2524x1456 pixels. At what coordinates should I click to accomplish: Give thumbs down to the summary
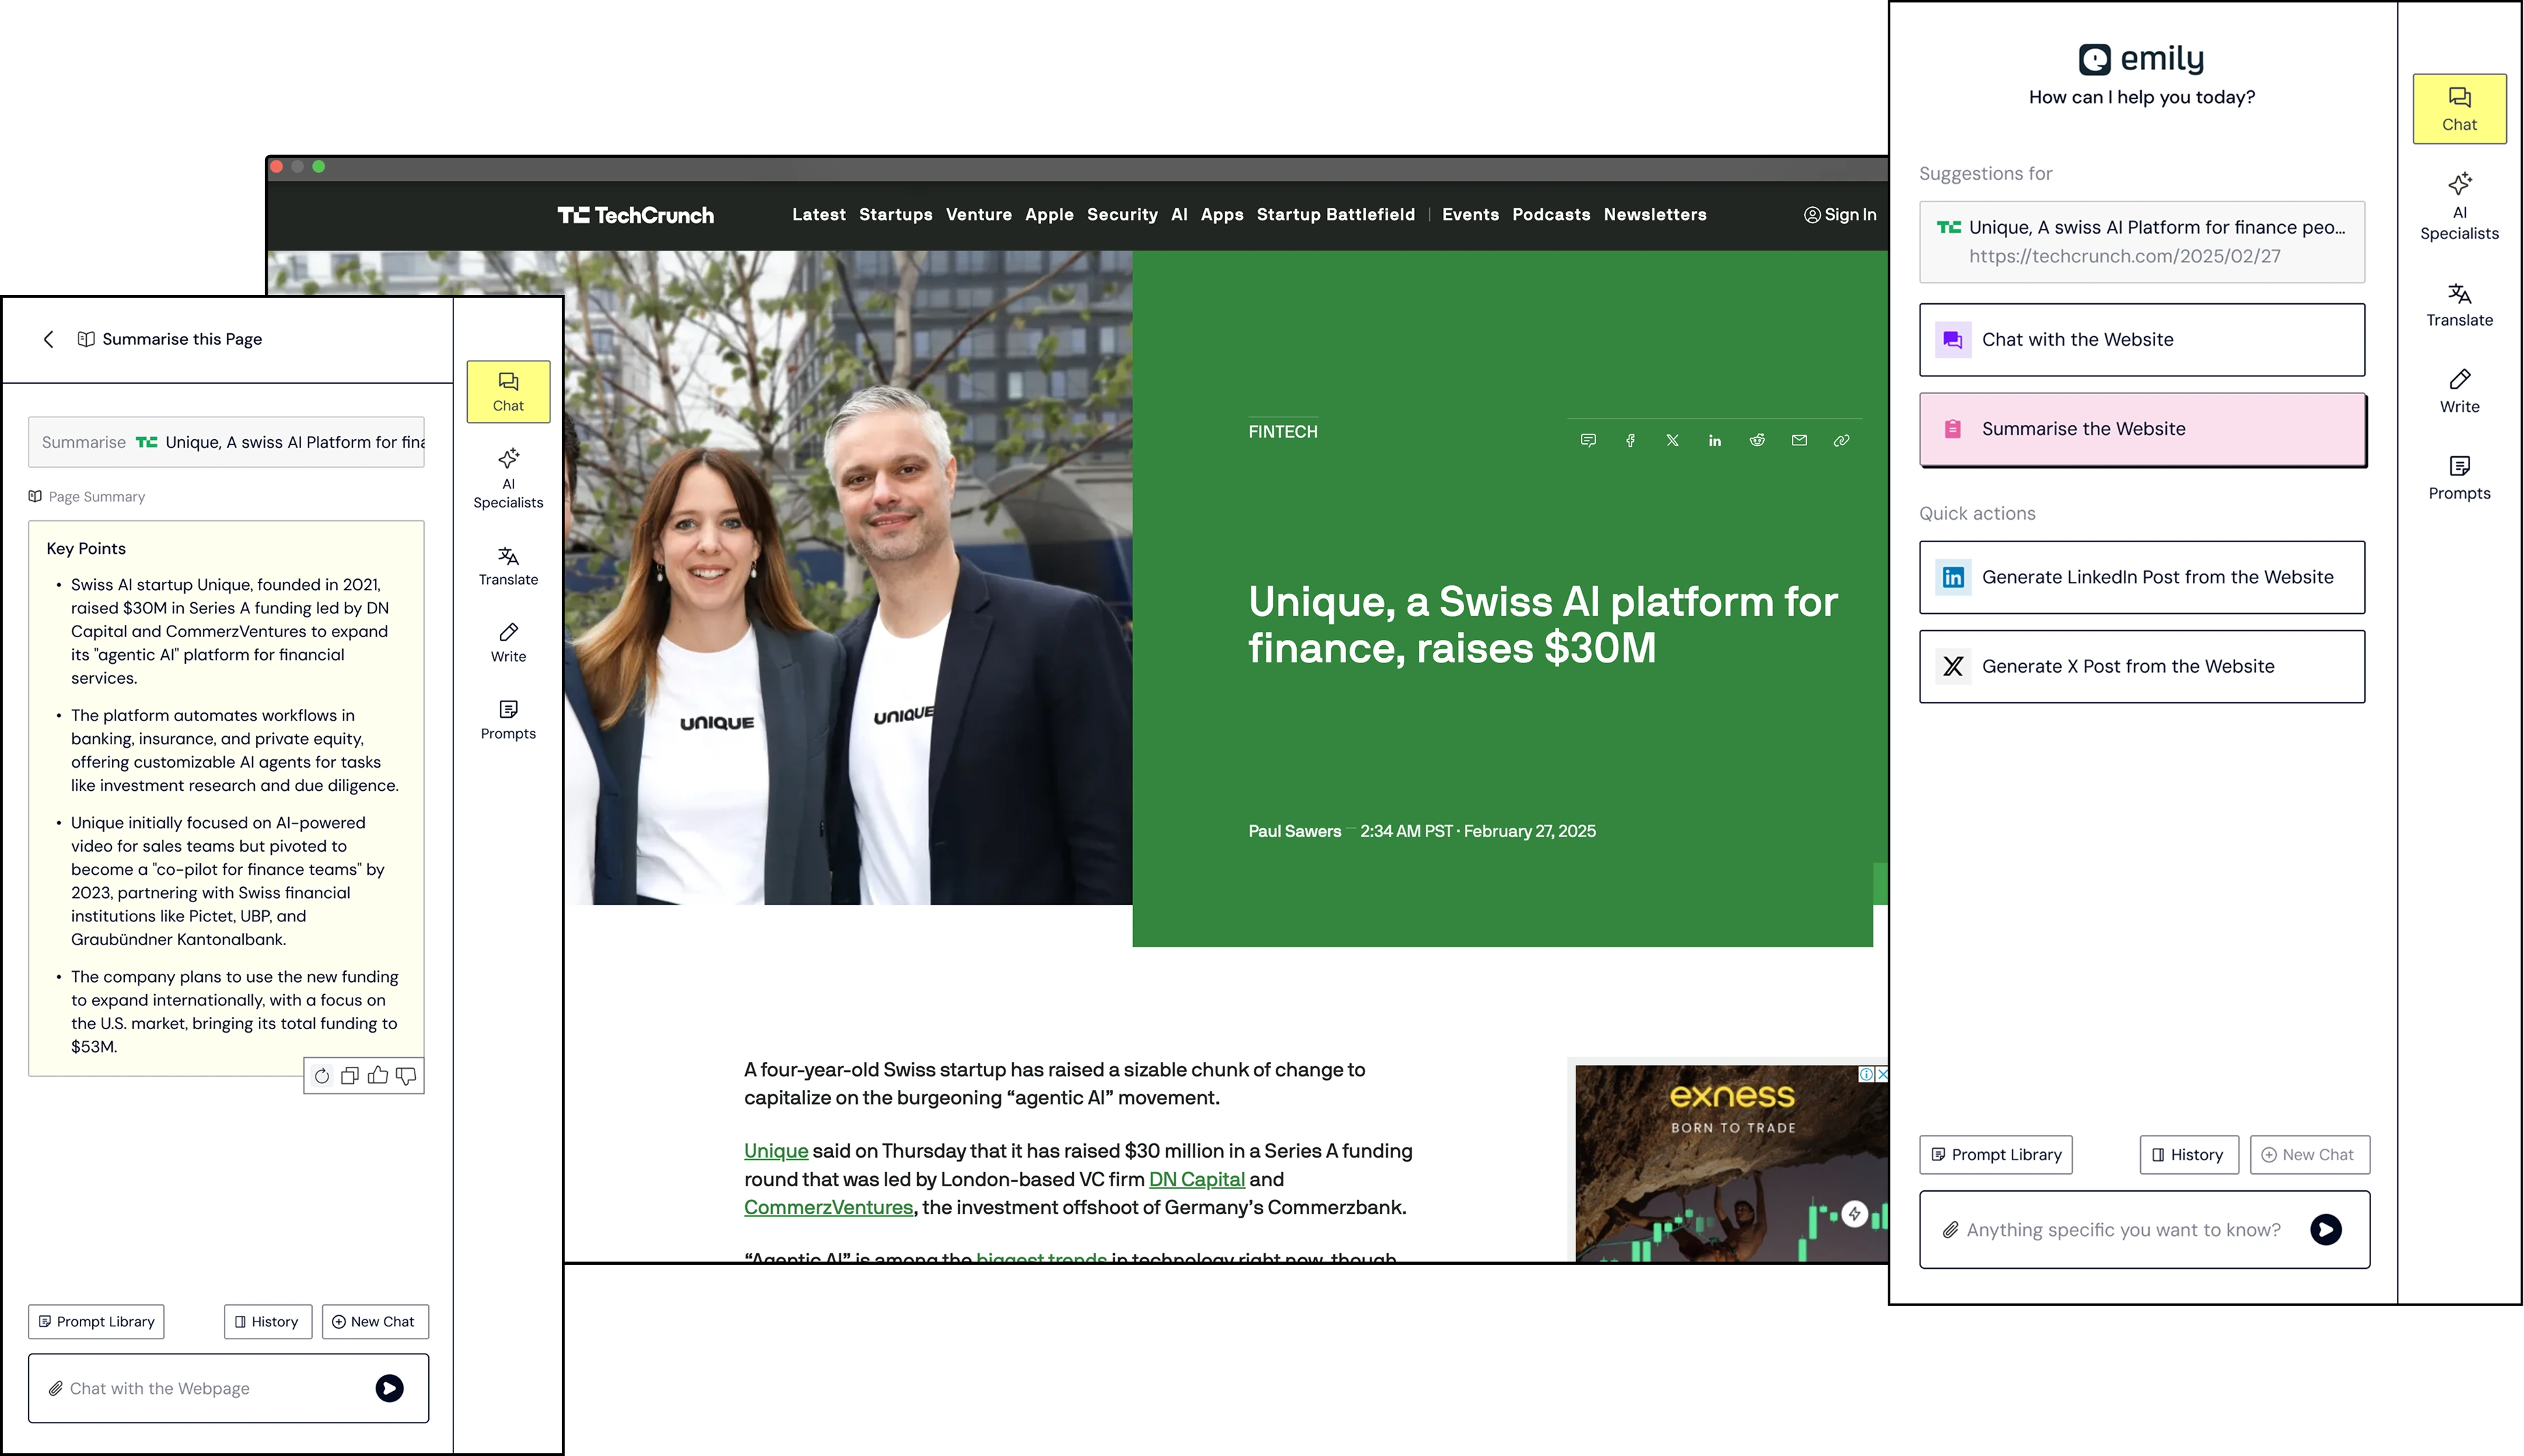(406, 1076)
